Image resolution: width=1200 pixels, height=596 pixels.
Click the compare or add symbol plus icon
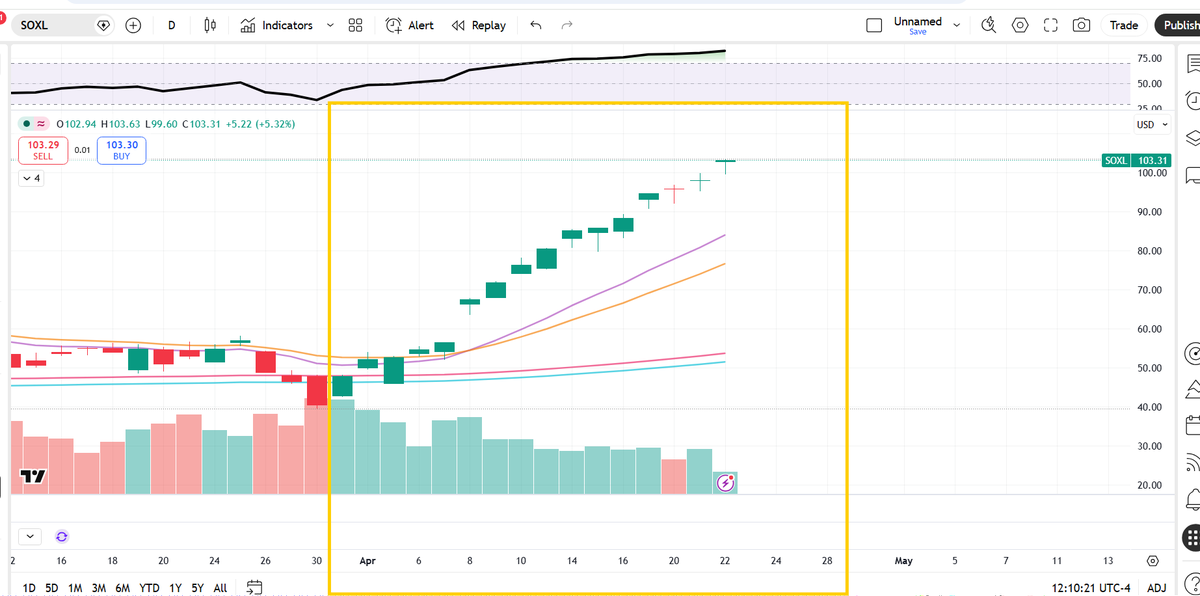tap(133, 25)
